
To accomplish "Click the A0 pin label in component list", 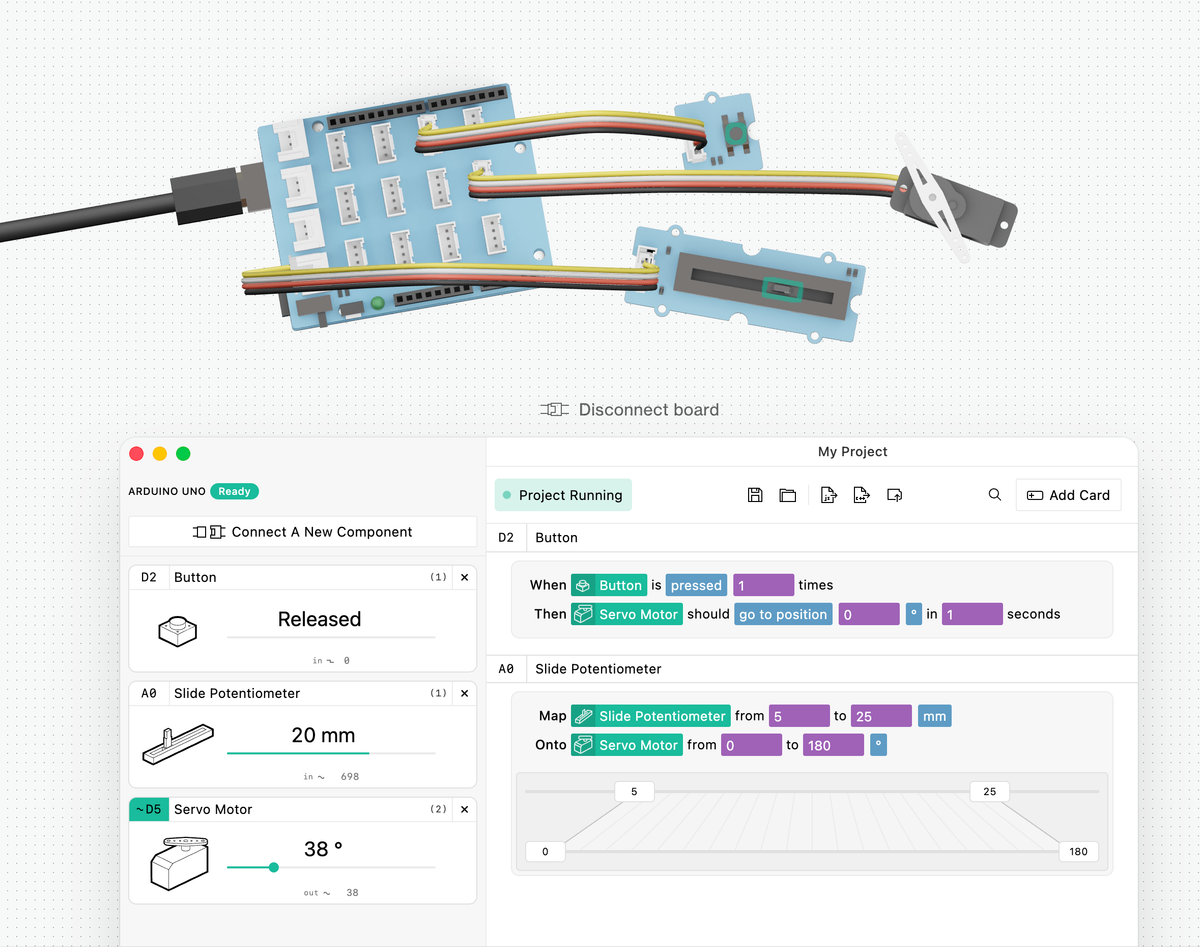I will coord(149,693).
